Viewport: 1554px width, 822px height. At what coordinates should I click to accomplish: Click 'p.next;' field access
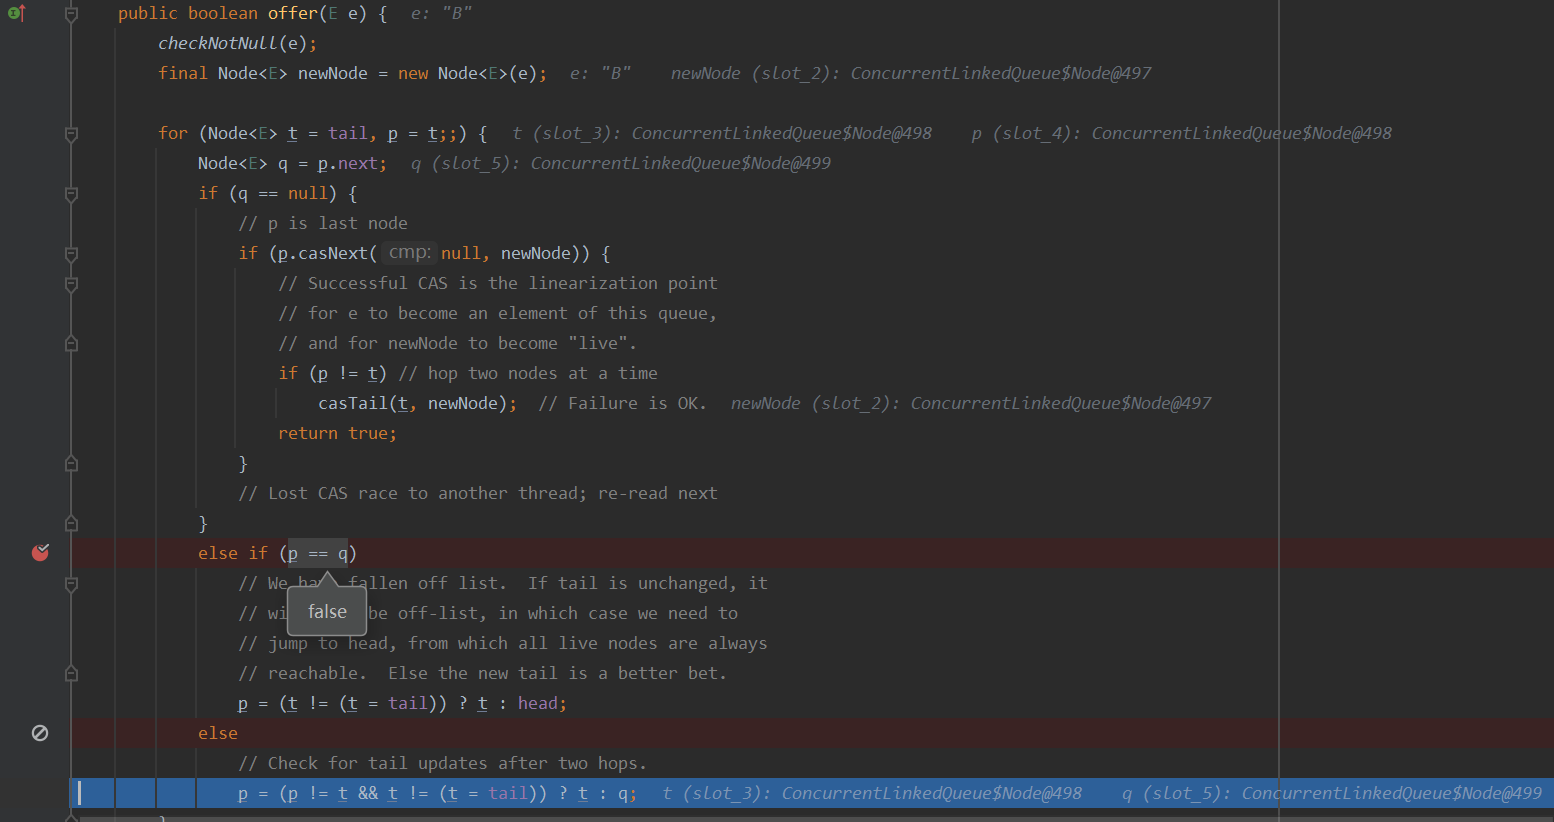click(352, 163)
